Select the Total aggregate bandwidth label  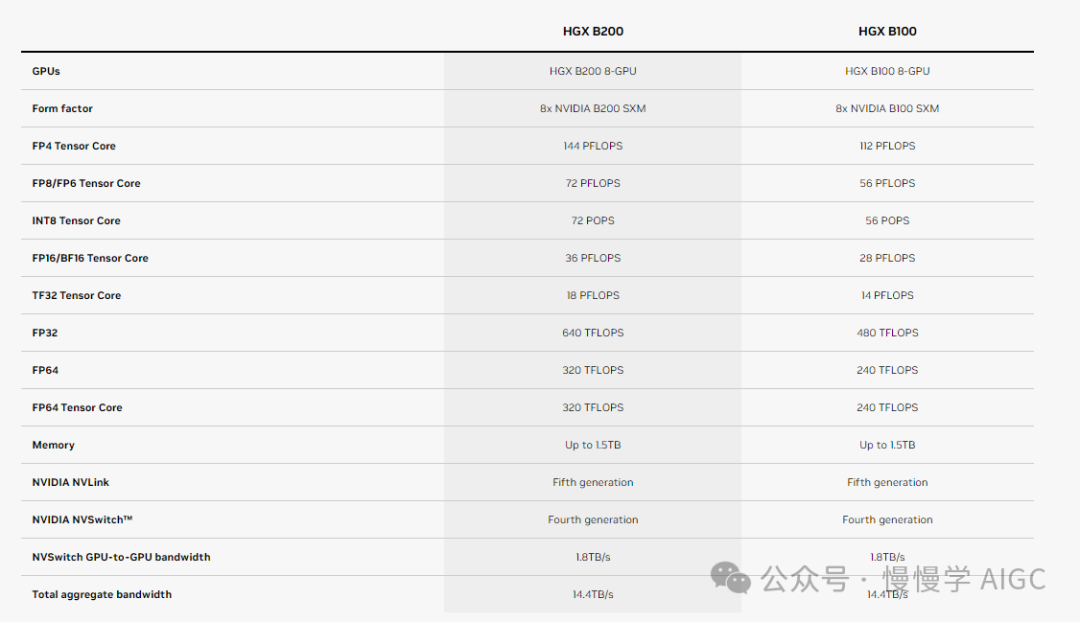pos(102,594)
